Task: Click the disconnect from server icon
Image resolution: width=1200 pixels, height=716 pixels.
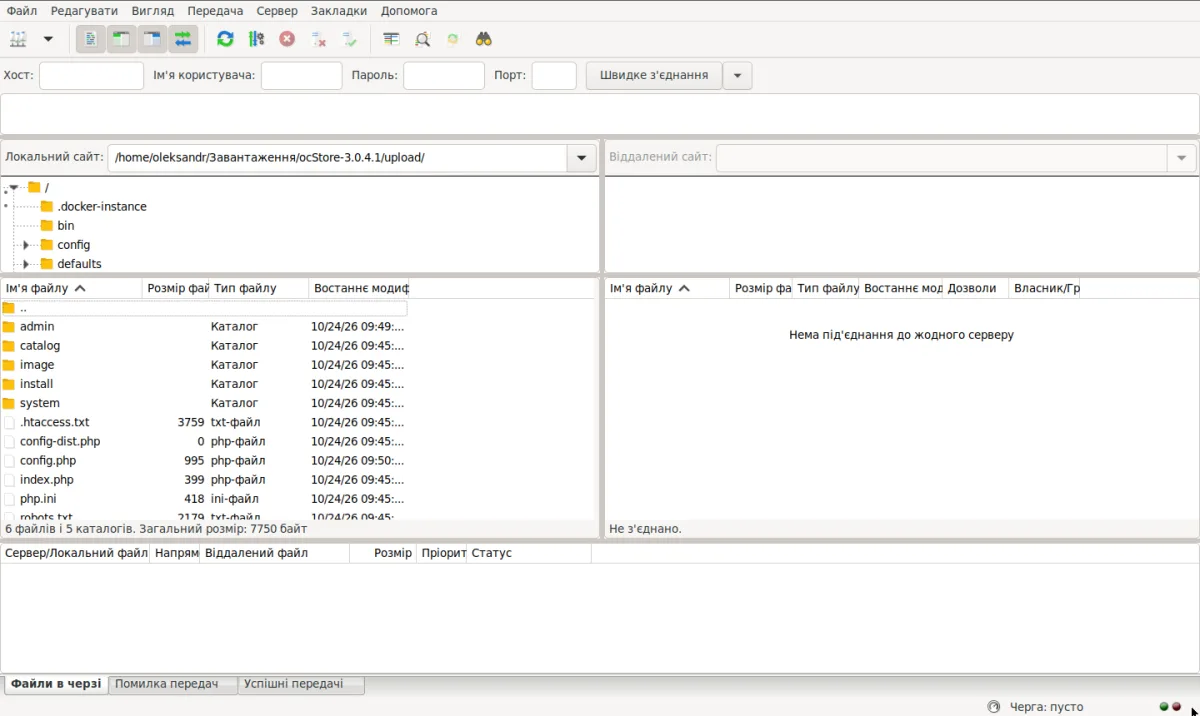Action: (318, 39)
